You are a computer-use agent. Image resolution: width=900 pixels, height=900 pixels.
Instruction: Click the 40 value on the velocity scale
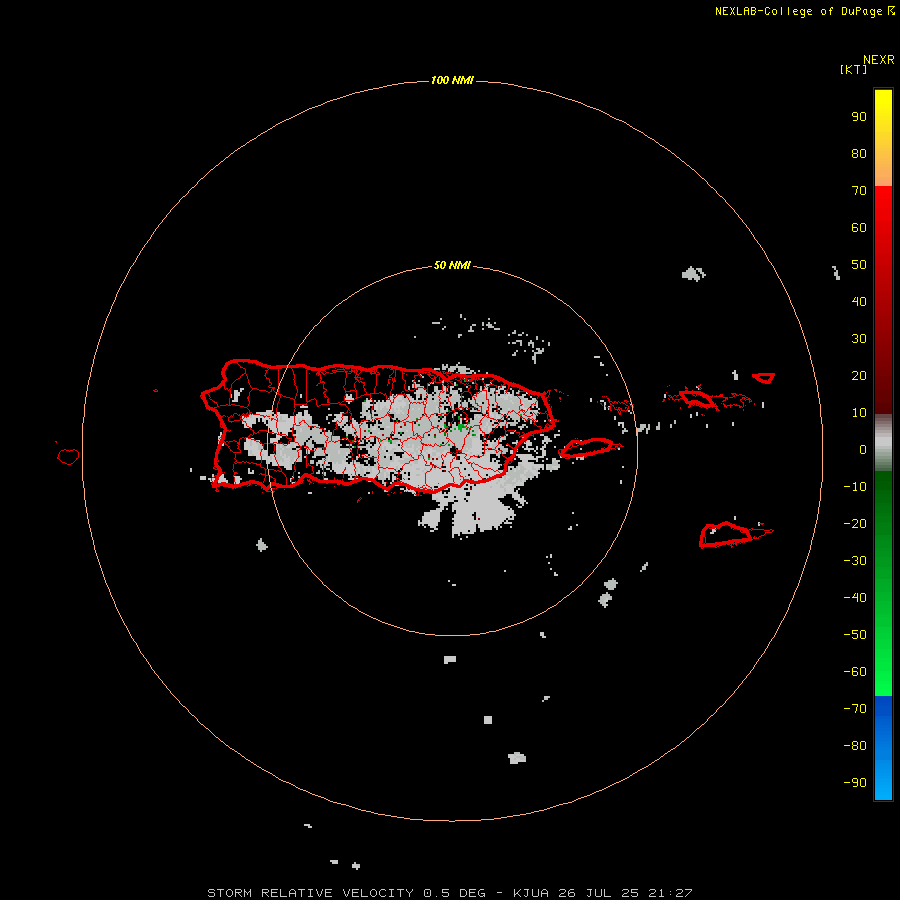point(859,302)
